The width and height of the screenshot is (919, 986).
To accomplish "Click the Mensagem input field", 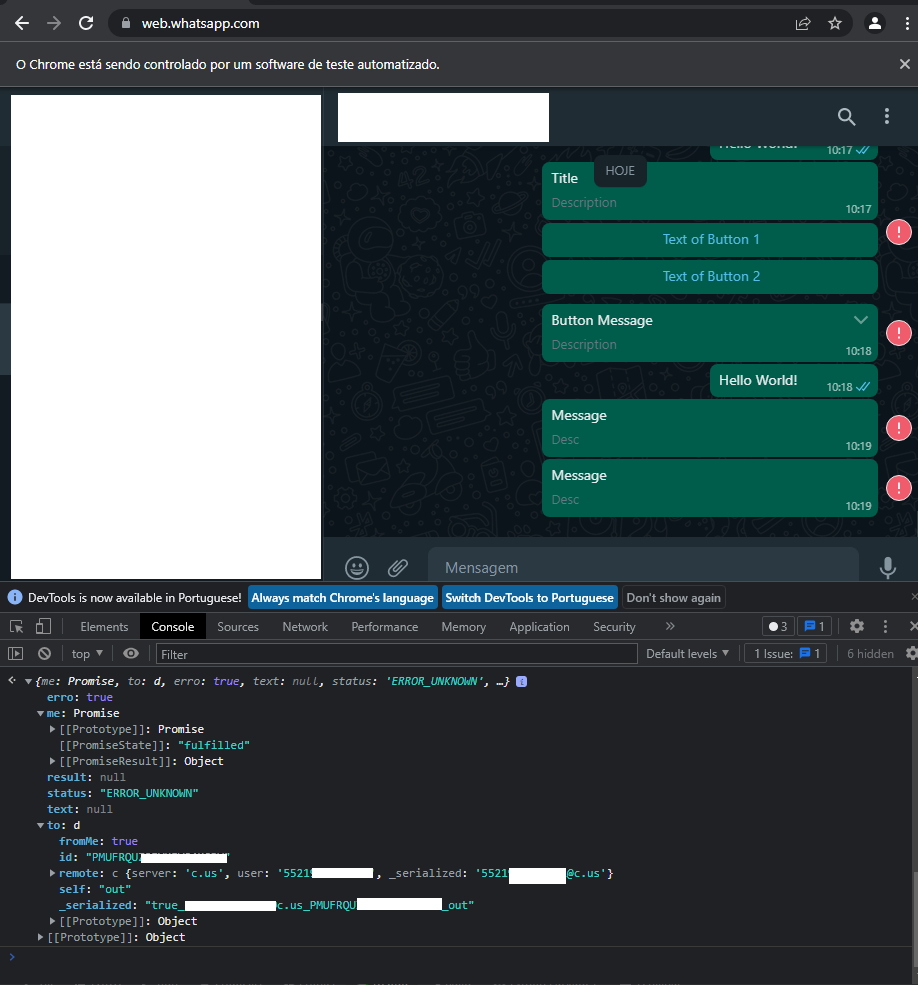I will tap(643, 568).
